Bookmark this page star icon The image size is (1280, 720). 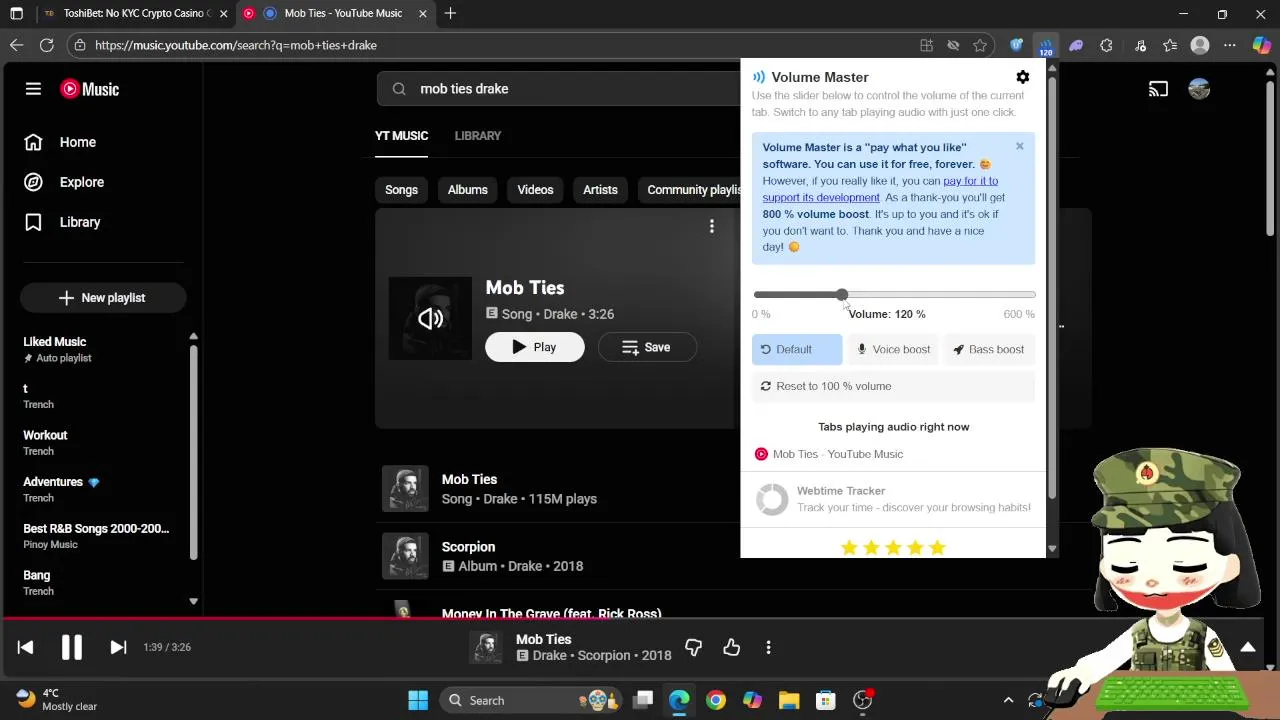(x=980, y=45)
